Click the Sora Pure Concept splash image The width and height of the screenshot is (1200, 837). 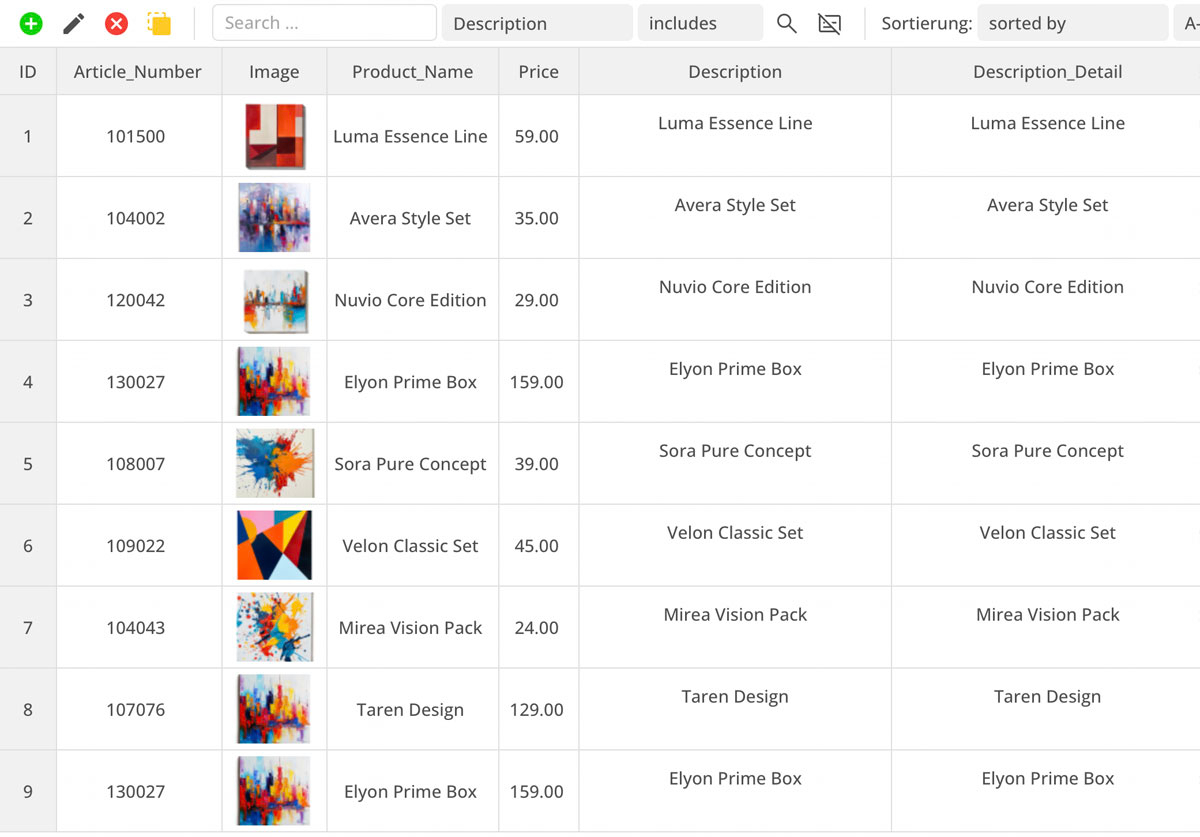[x=274, y=464]
